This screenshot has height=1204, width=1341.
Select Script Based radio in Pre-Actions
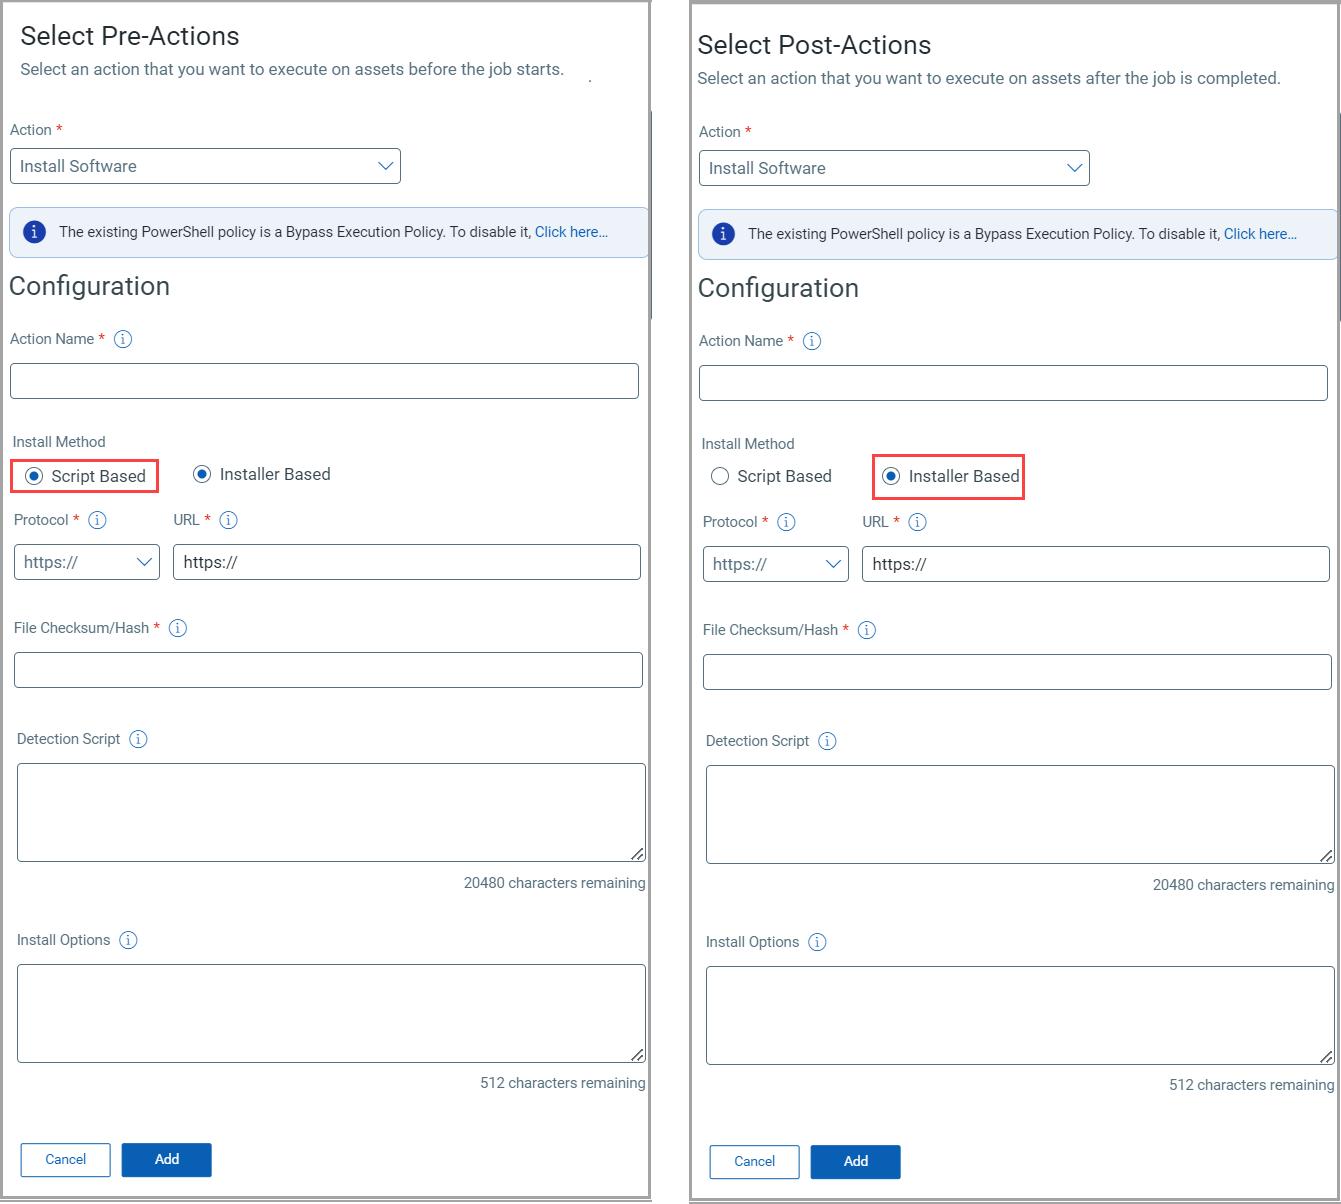[34, 476]
